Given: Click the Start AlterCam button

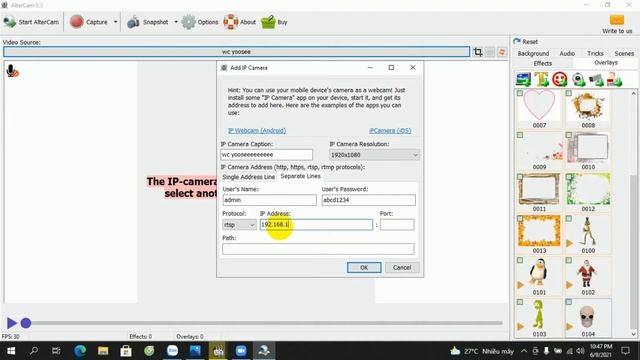Looking at the screenshot, I should (31, 22).
